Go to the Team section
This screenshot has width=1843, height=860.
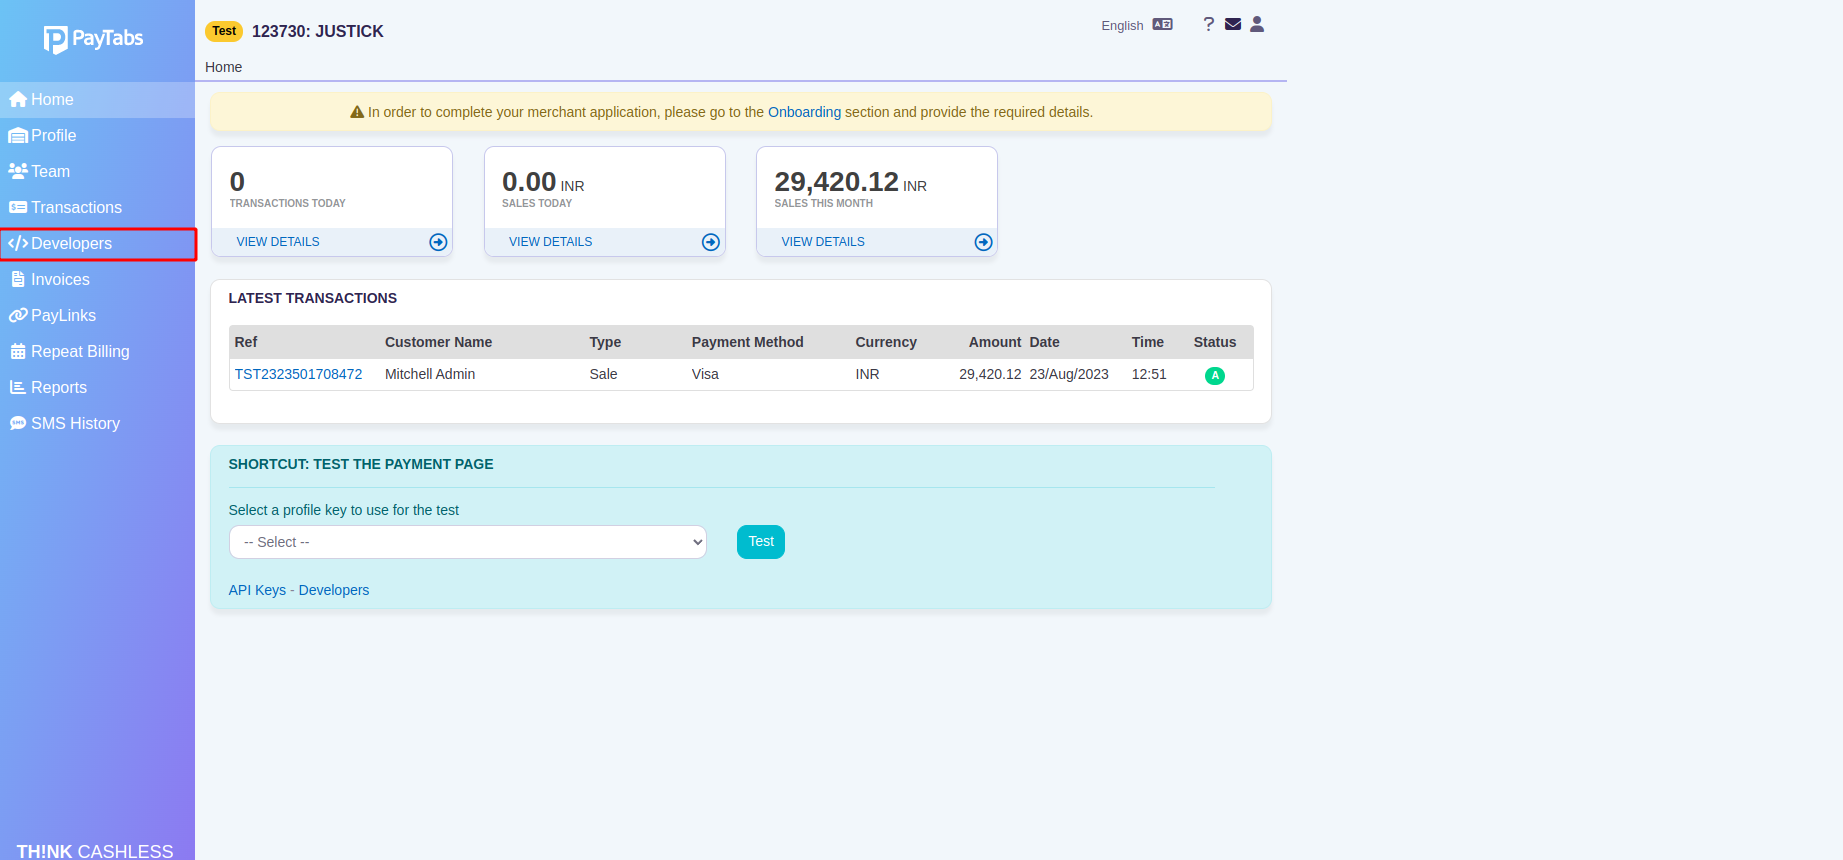97,172
